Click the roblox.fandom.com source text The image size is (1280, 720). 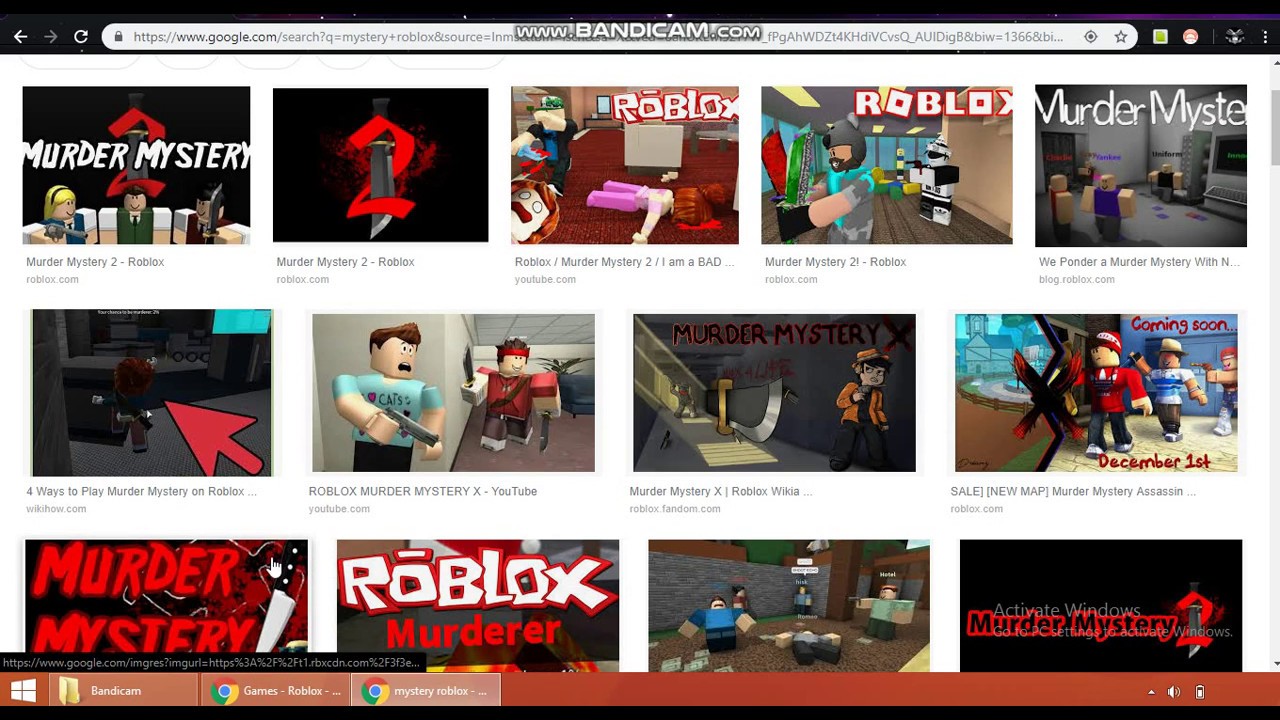pyautogui.click(x=675, y=509)
